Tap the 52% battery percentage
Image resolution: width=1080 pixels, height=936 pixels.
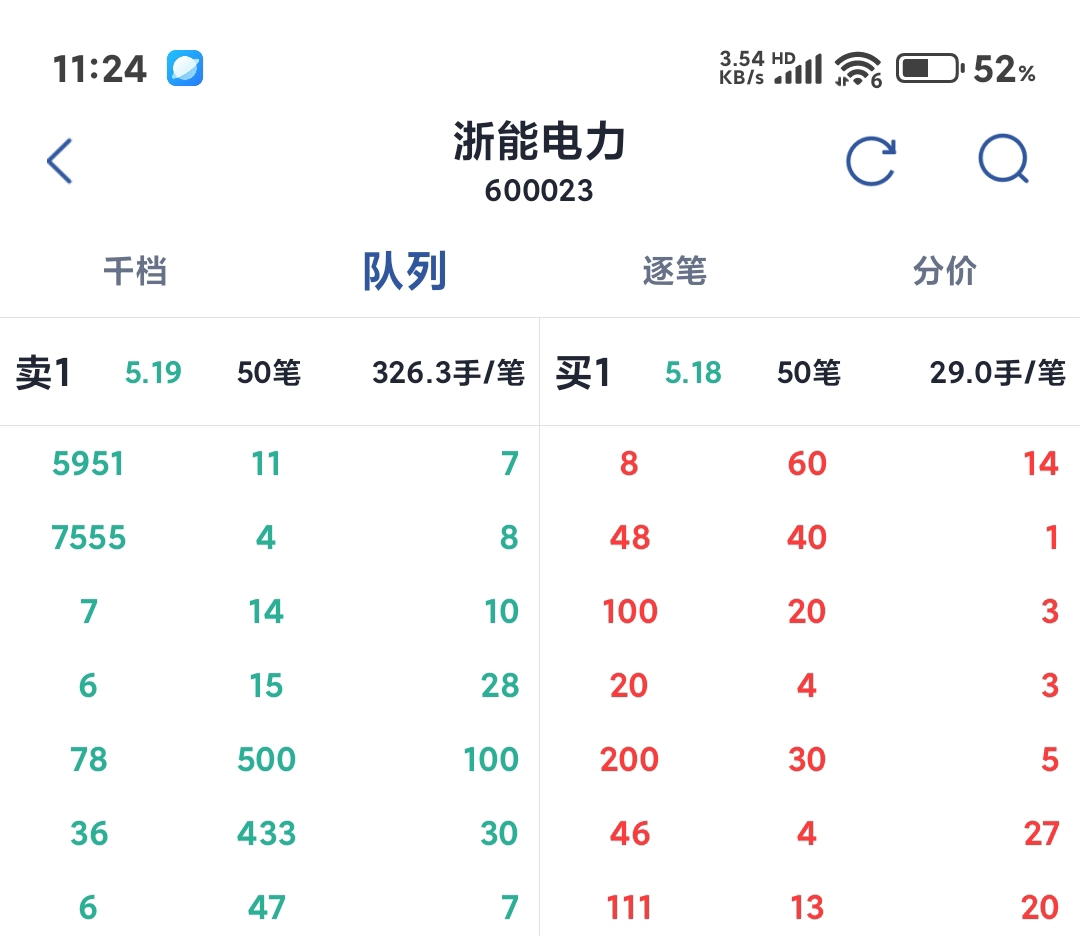pyautogui.click(x=1004, y=70)
